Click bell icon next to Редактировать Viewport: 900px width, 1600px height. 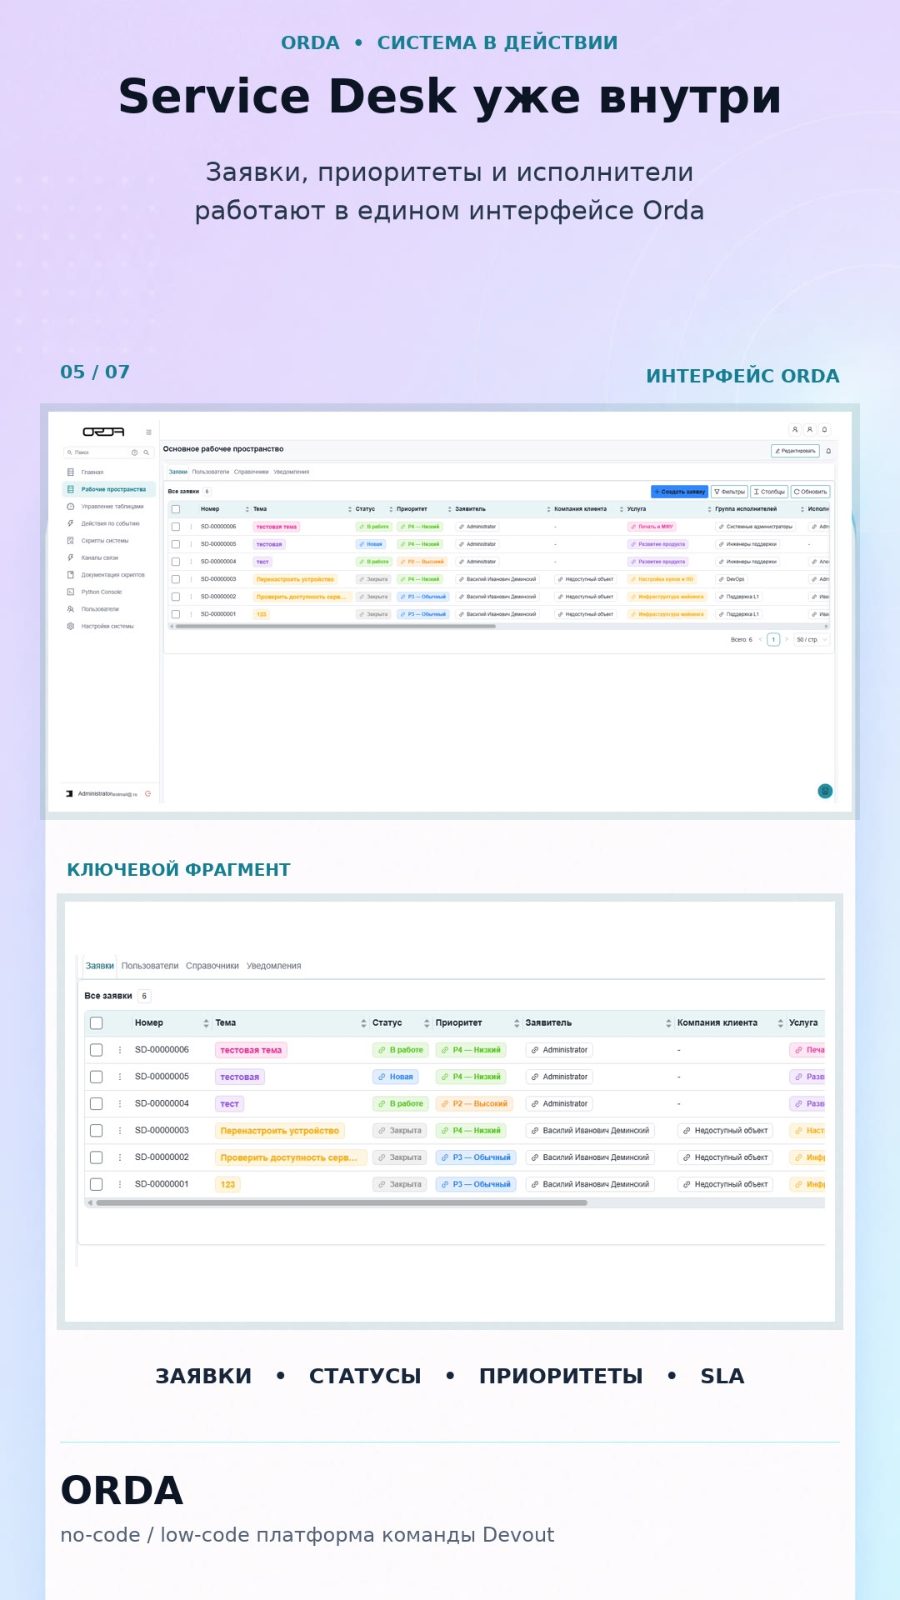click(828, 451)
